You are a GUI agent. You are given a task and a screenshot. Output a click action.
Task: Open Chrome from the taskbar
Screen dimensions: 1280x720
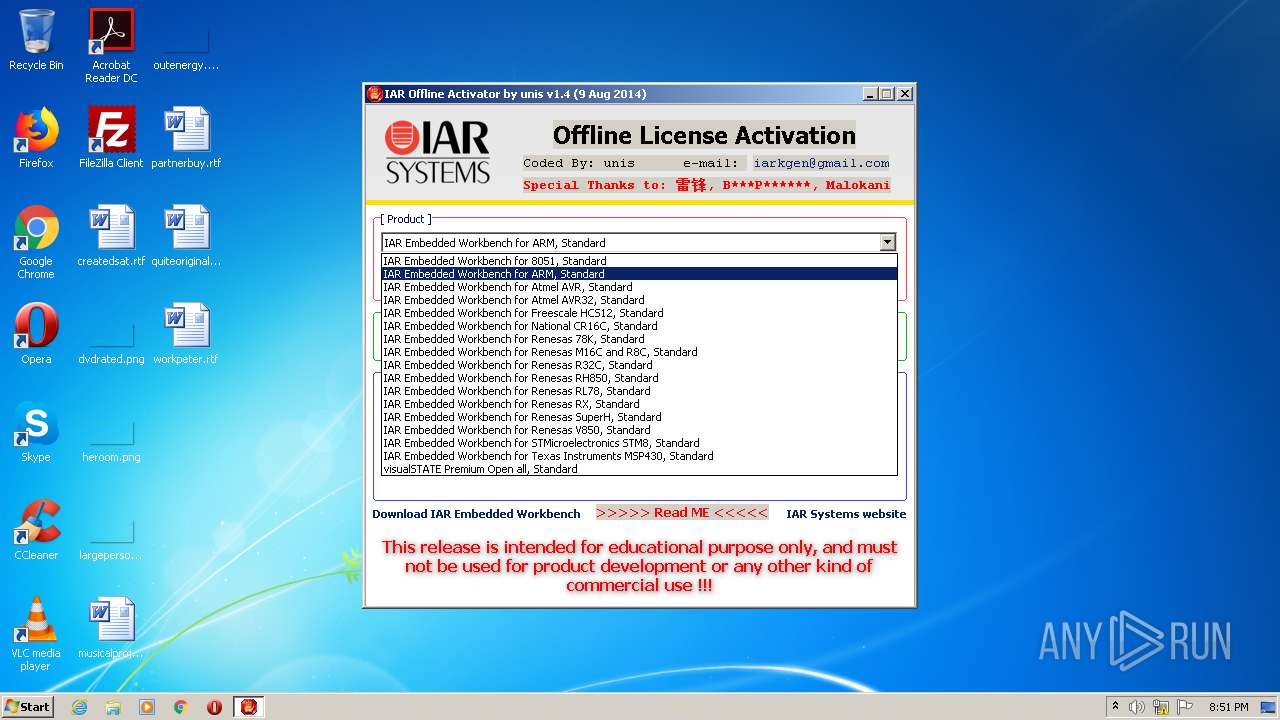181,707
